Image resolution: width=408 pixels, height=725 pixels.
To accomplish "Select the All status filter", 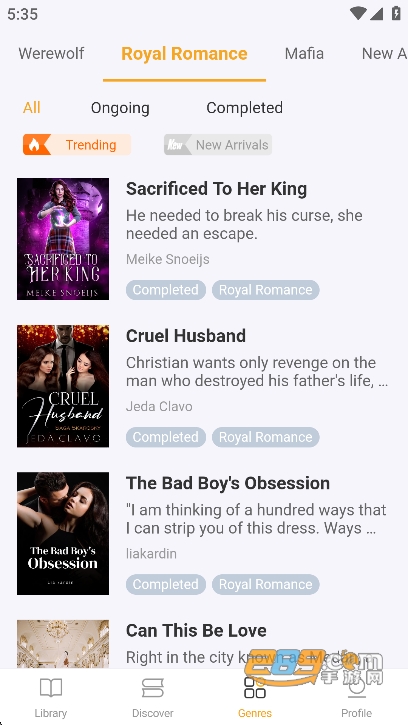I will [x=31, y=108].
